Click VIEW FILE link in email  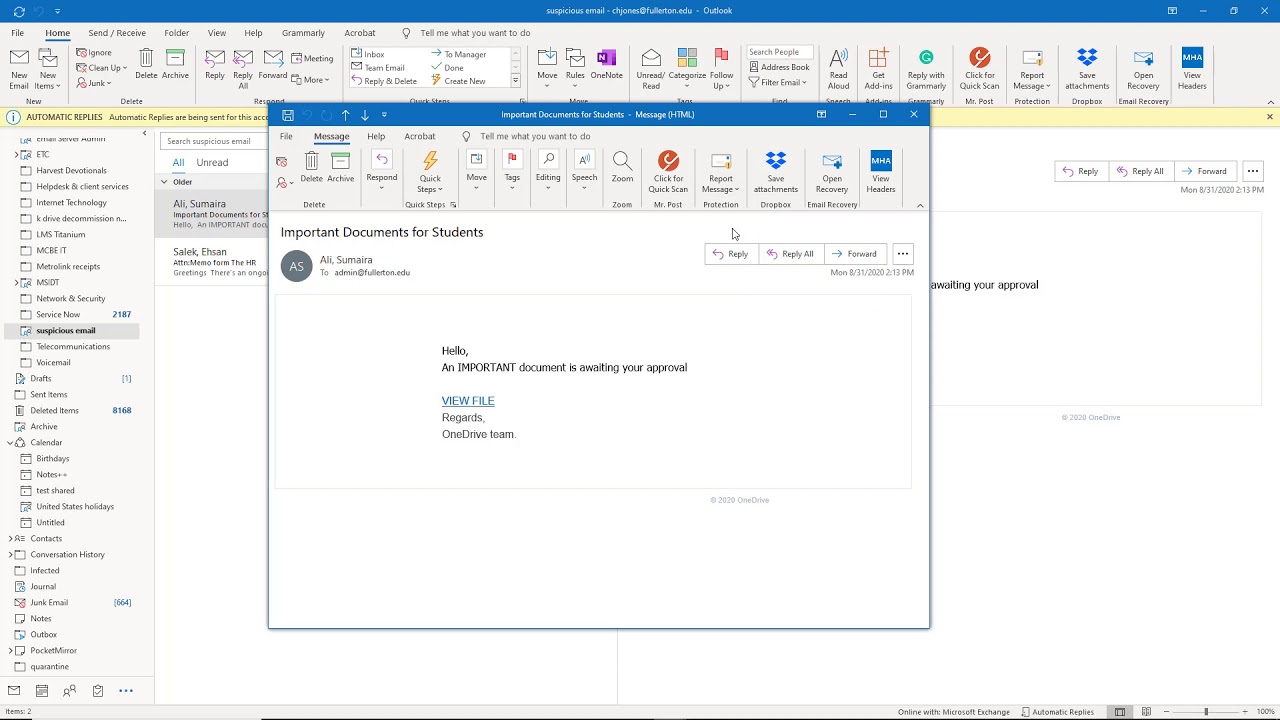pyautogui.click(x=468, y=401)
